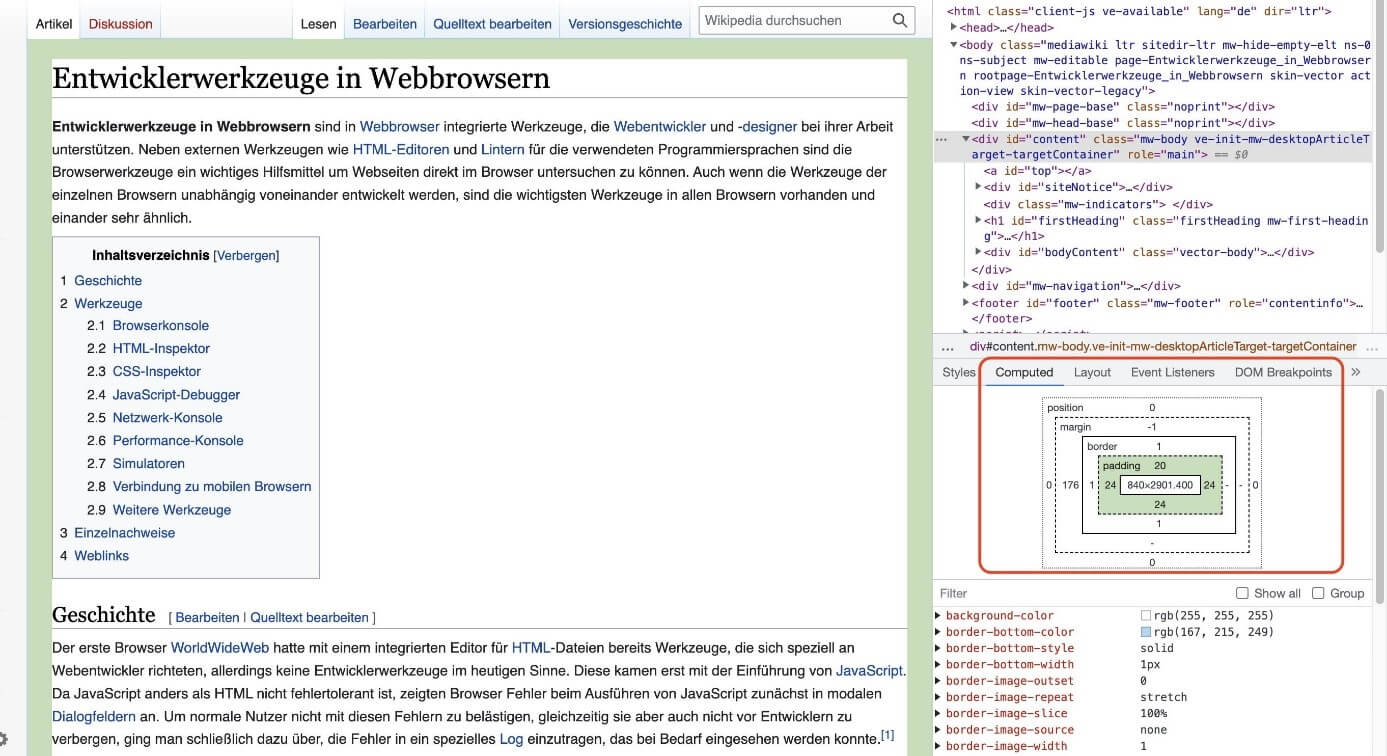Follow the Webbrowser link in the intro

pyautogui.click(x=399, y=127)
